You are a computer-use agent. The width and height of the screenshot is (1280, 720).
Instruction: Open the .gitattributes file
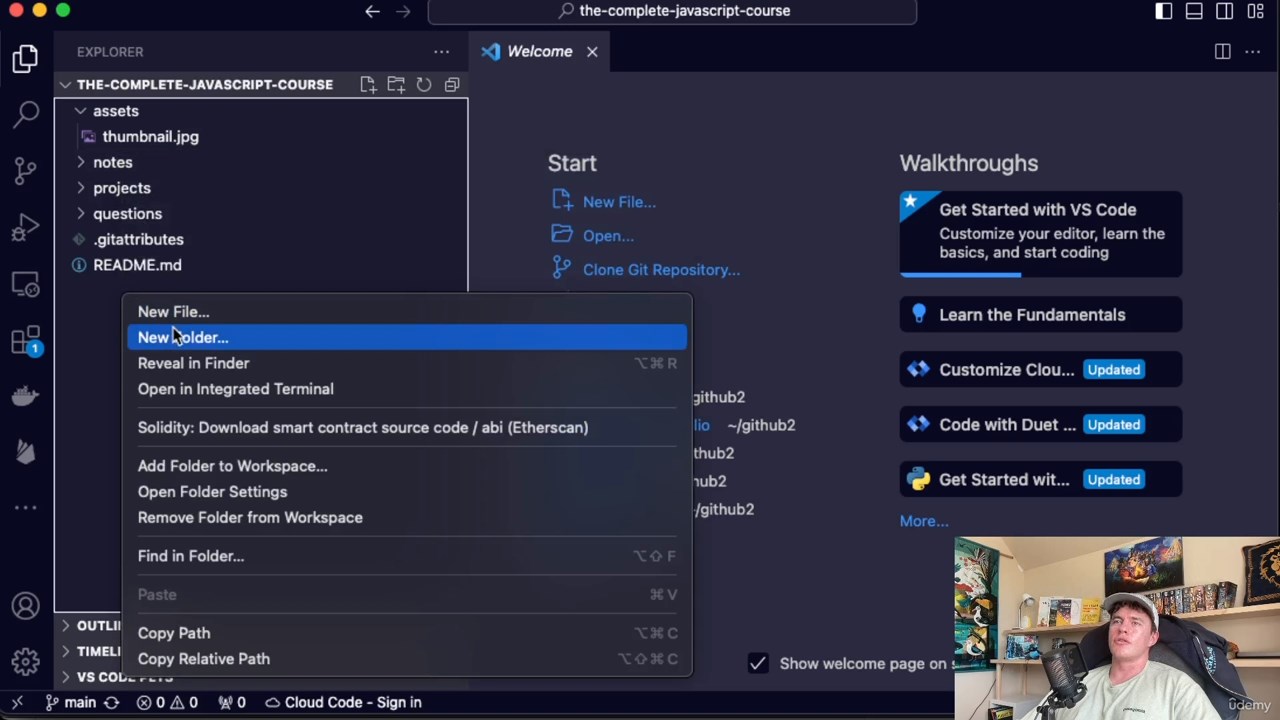click(x=138, y=240)
